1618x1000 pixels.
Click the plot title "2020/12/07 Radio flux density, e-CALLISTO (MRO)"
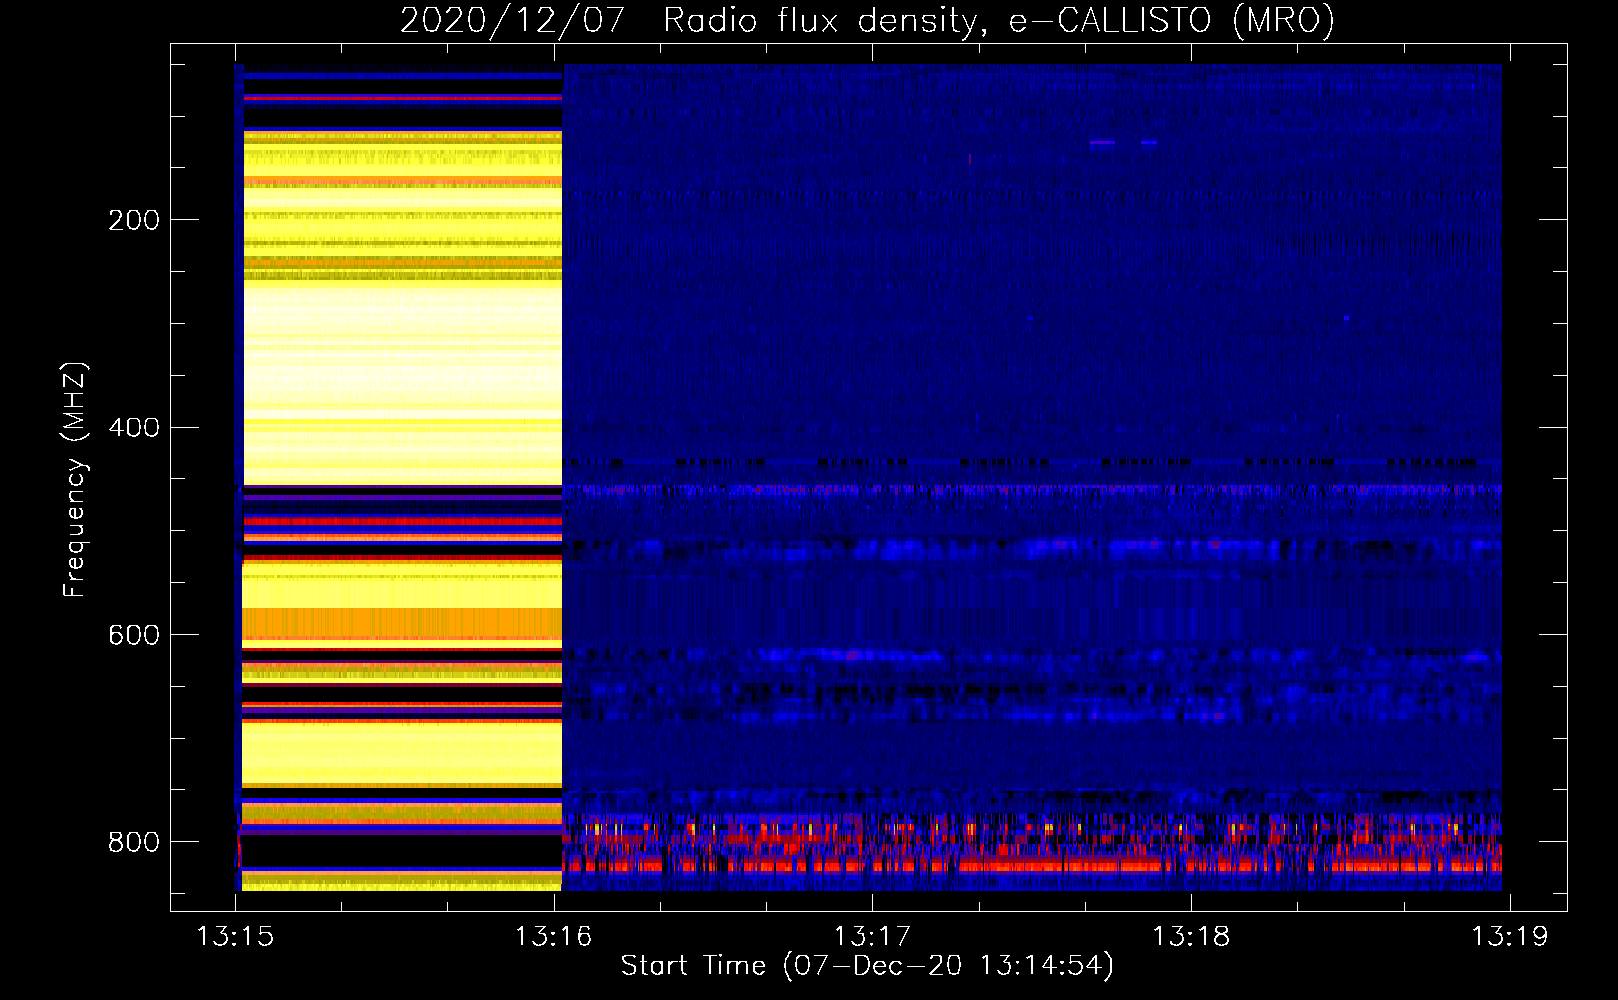[x=867, y=20]
